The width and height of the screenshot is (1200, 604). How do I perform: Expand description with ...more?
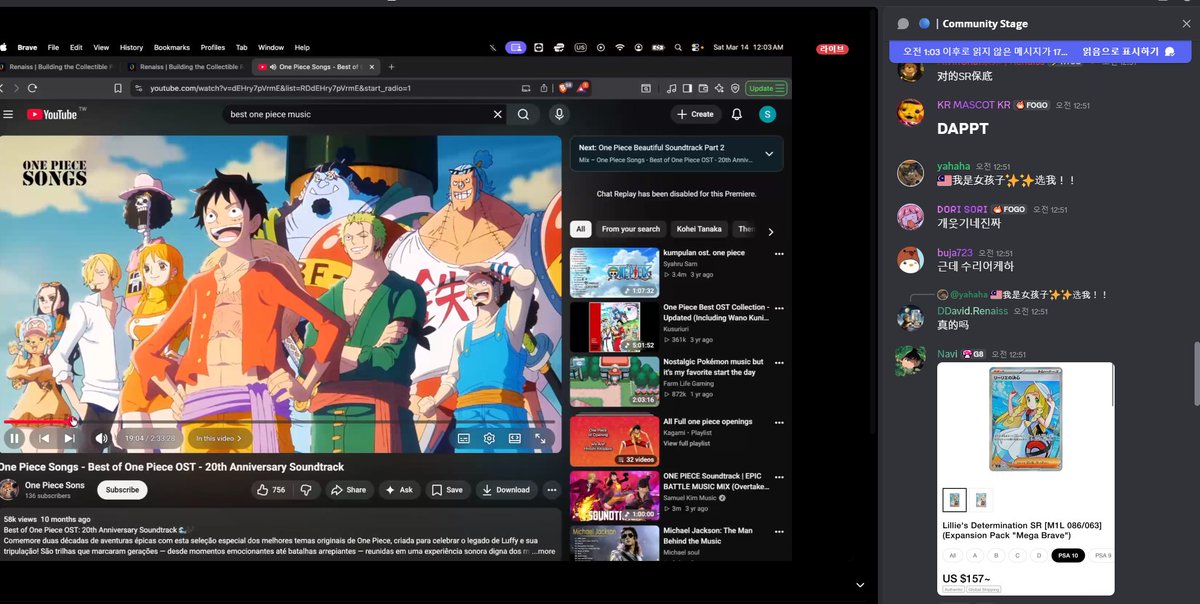pos(544,551)
